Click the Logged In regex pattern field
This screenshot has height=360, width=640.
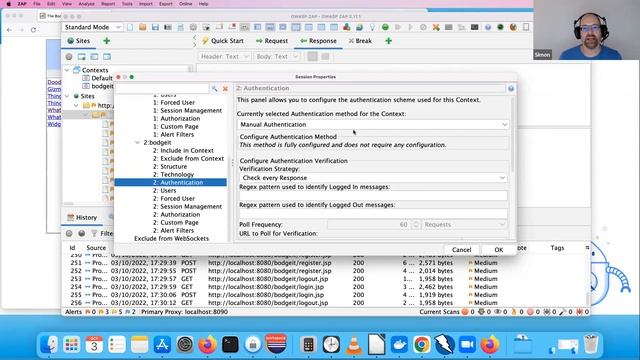pos(373,196)
